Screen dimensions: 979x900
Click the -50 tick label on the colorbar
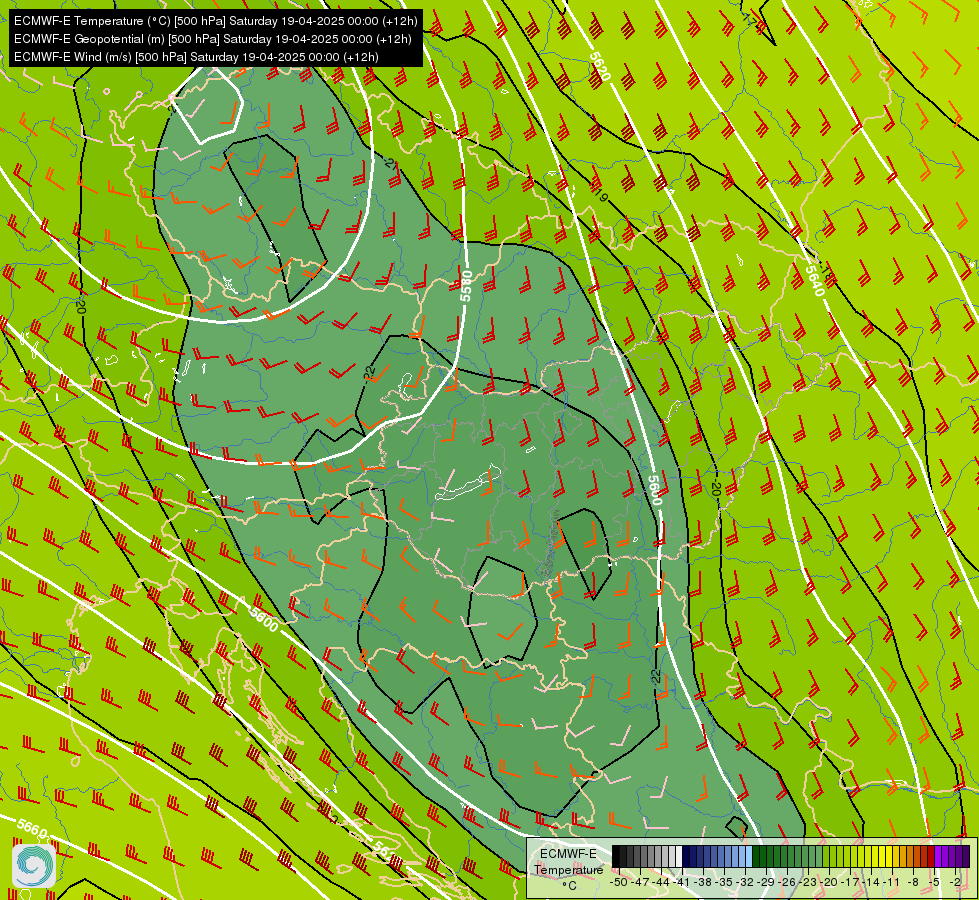coord(619,882)
